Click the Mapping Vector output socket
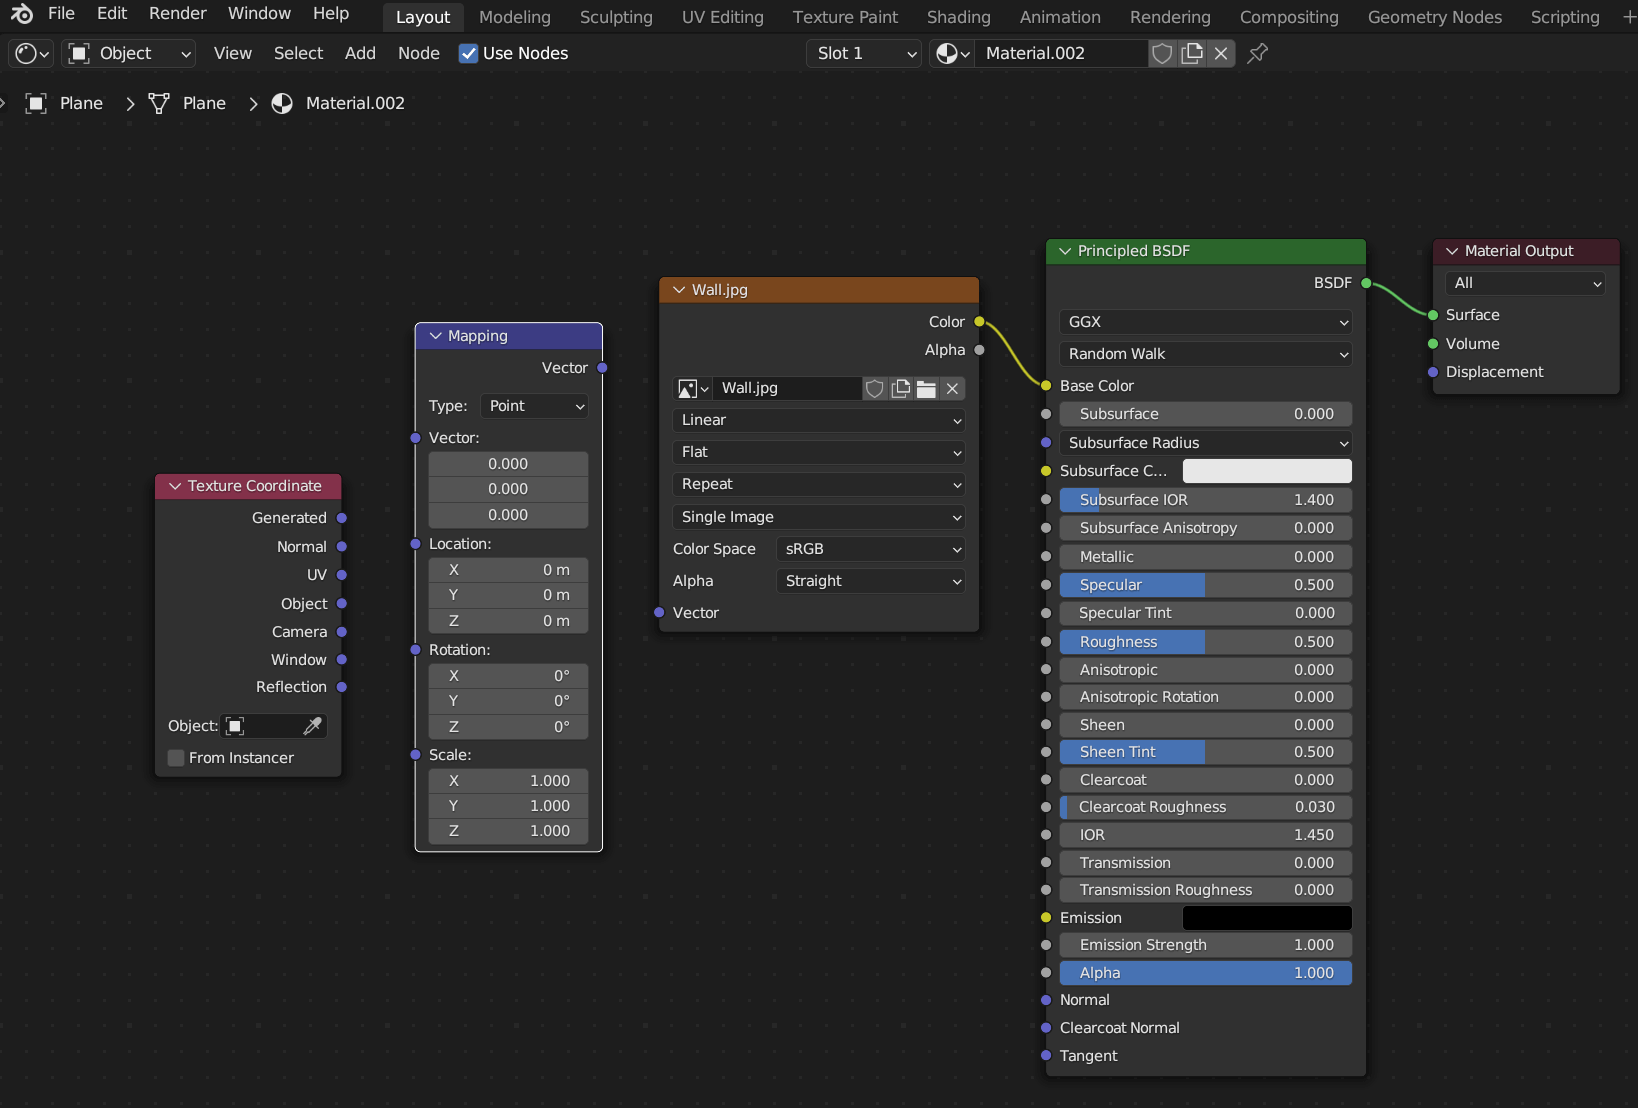 tap(602, 368)
